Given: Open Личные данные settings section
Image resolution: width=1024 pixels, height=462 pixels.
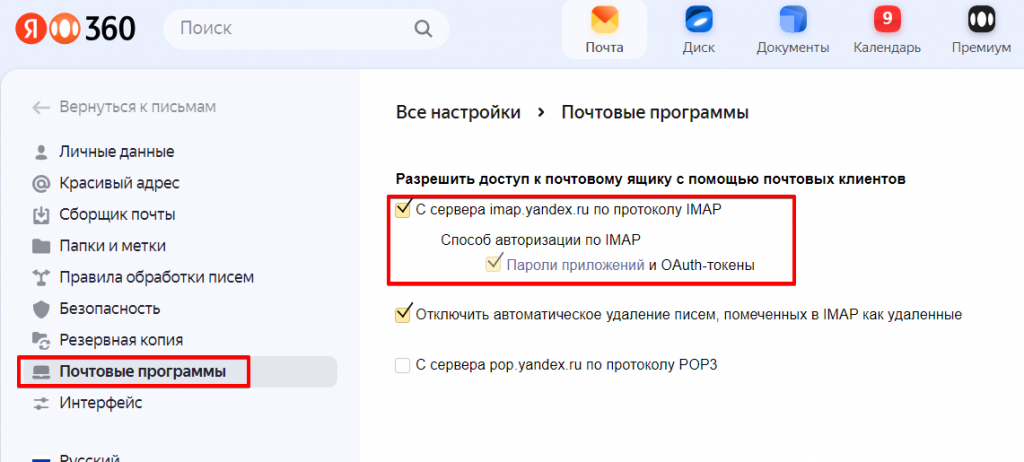Looking at the screenshot, I should click(x=116, y=152).
